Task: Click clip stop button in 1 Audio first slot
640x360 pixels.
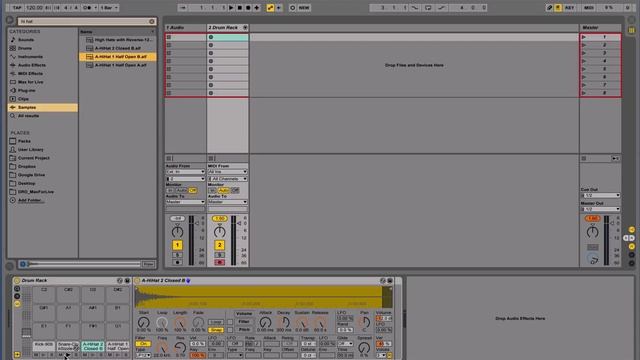Action: point(169,37)
